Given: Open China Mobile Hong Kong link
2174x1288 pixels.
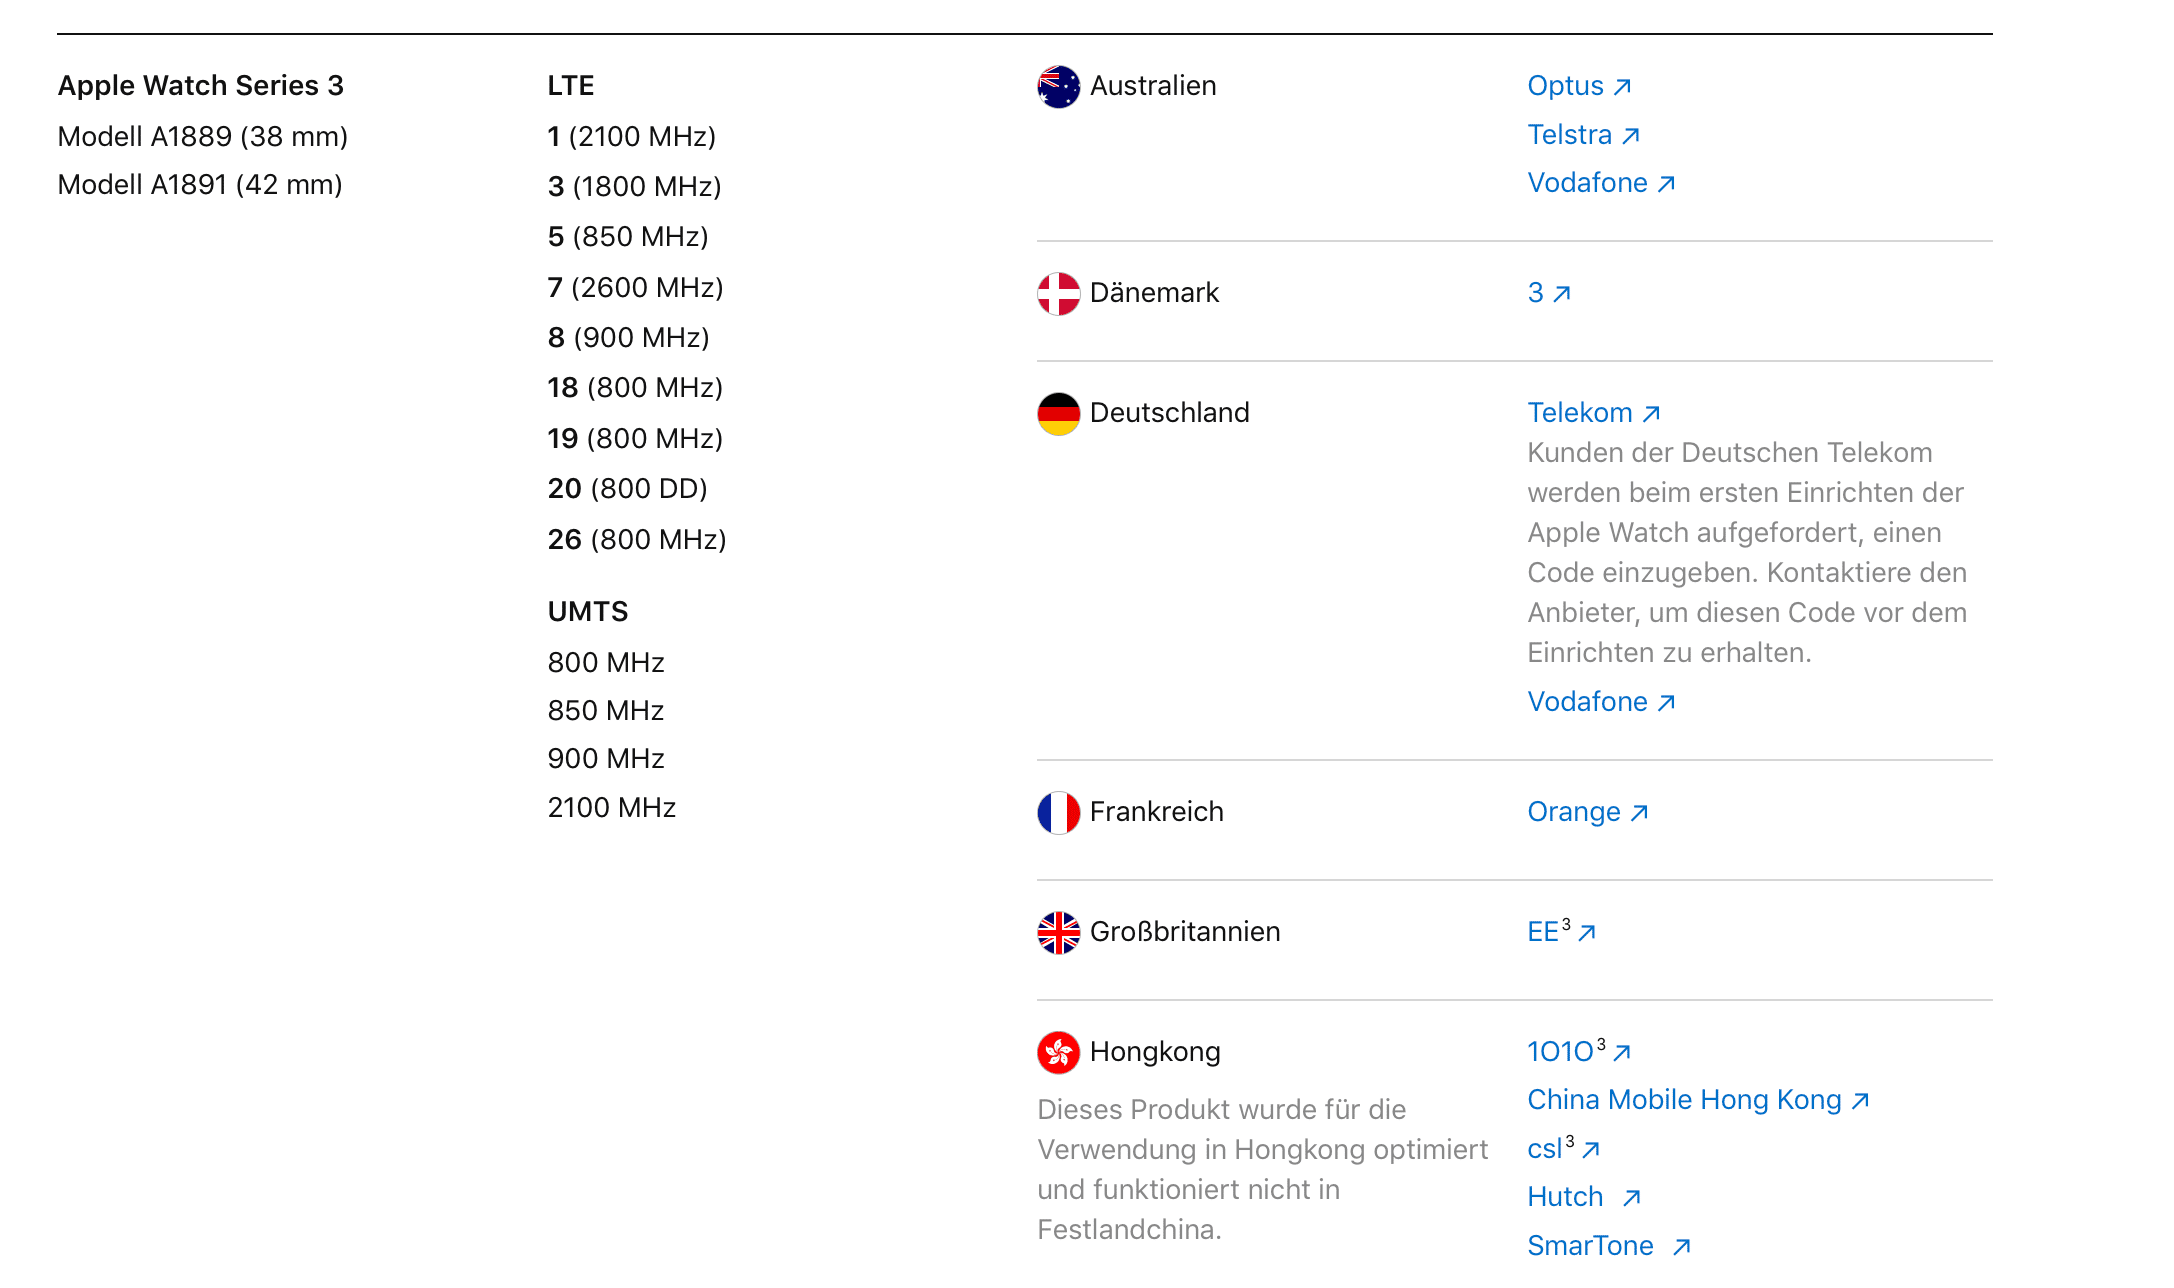Looking at the screenshot, I should [1698, 1100].
